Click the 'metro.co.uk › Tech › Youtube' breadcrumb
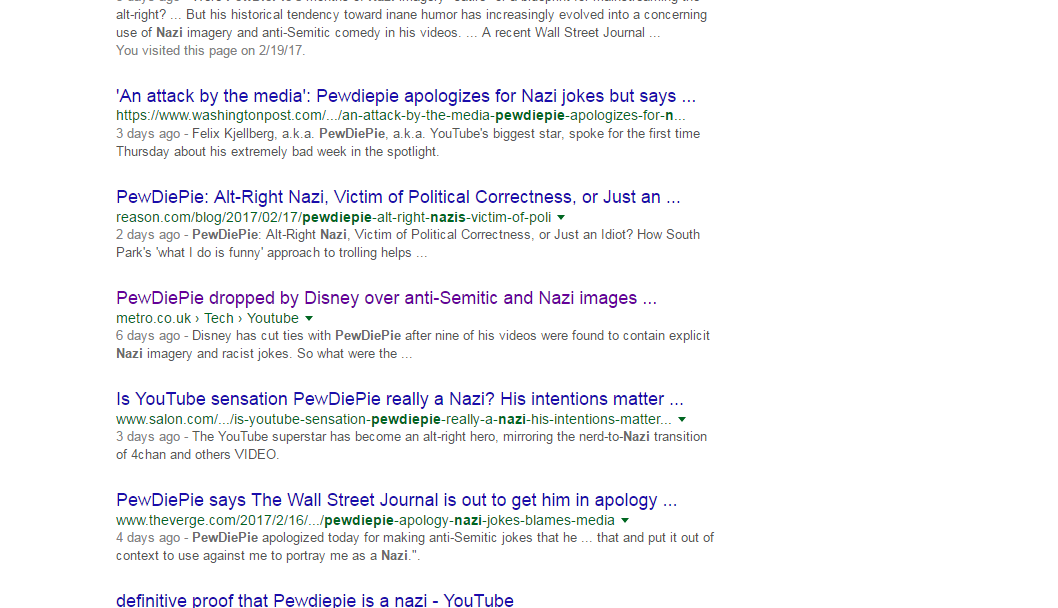Viewport: 1058px width, 608px height. pyautogui.click(x=207, y=319)
